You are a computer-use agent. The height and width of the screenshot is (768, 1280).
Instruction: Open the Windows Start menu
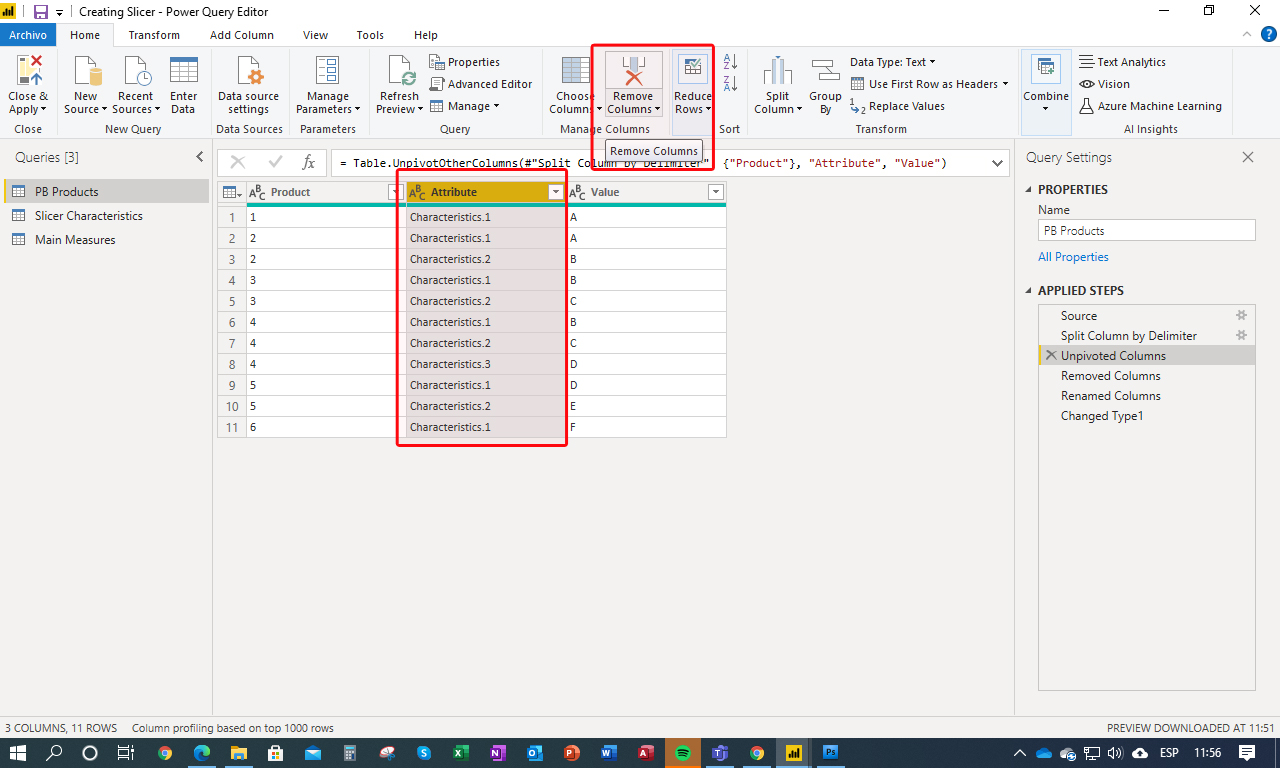18,753
